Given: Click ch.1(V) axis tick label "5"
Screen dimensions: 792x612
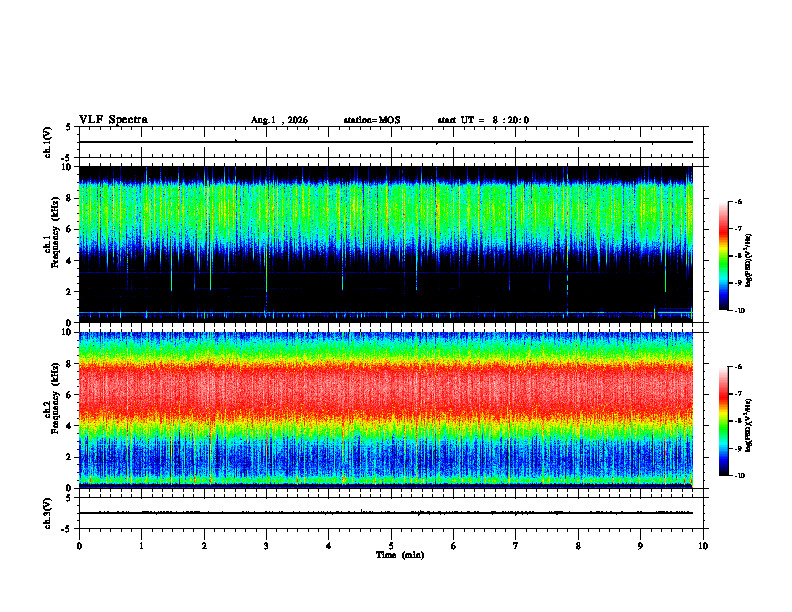Looking at the screenshot, I should [x=69, y=127].
